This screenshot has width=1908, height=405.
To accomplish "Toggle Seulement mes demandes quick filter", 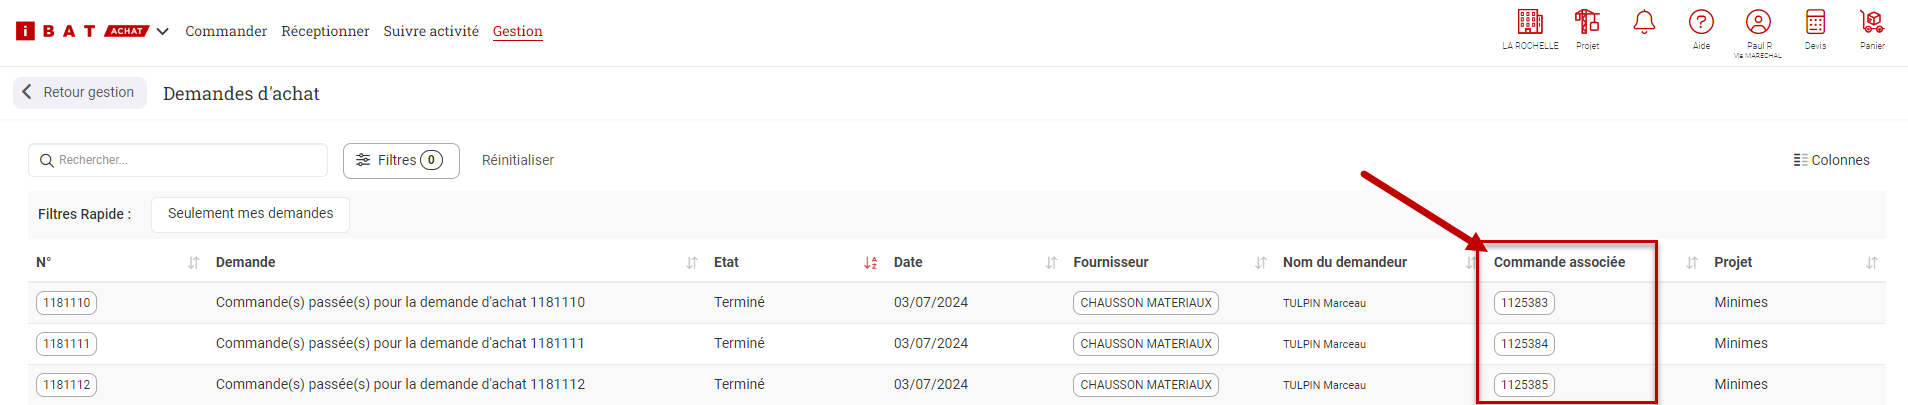I will click(x=250, y=214).
